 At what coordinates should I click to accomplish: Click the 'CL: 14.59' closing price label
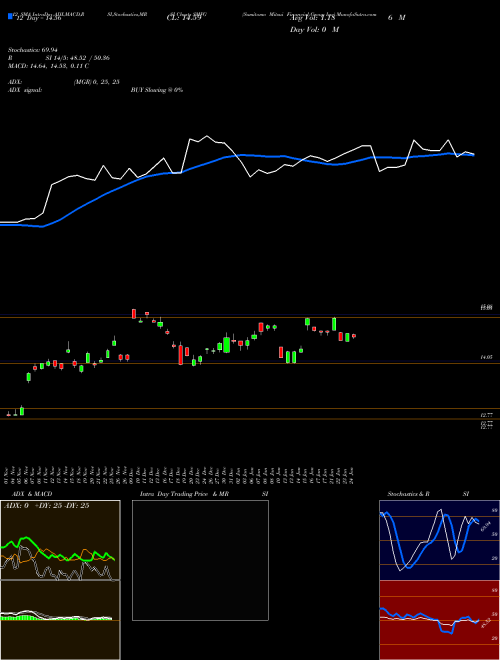pos(184,18)
